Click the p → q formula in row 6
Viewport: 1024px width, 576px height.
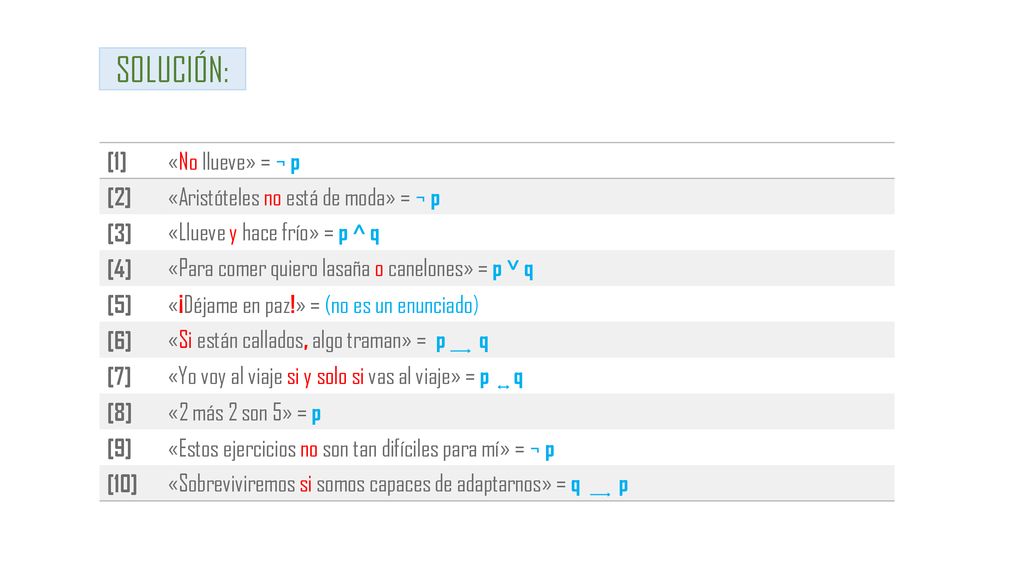click(x=462, y=342)
